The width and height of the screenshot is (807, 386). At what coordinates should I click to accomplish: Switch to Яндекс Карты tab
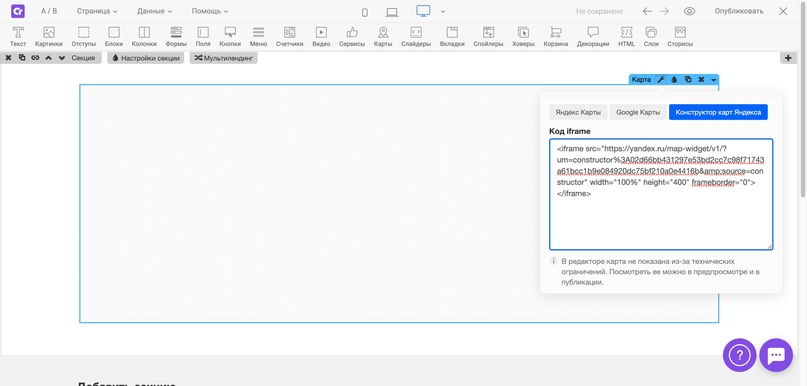(578, 112)
